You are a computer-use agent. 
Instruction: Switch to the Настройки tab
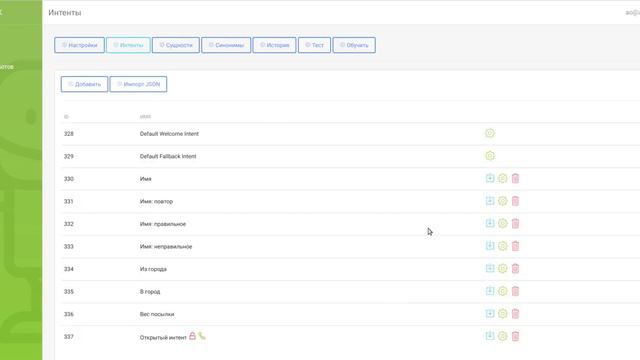tap(79, 45)
